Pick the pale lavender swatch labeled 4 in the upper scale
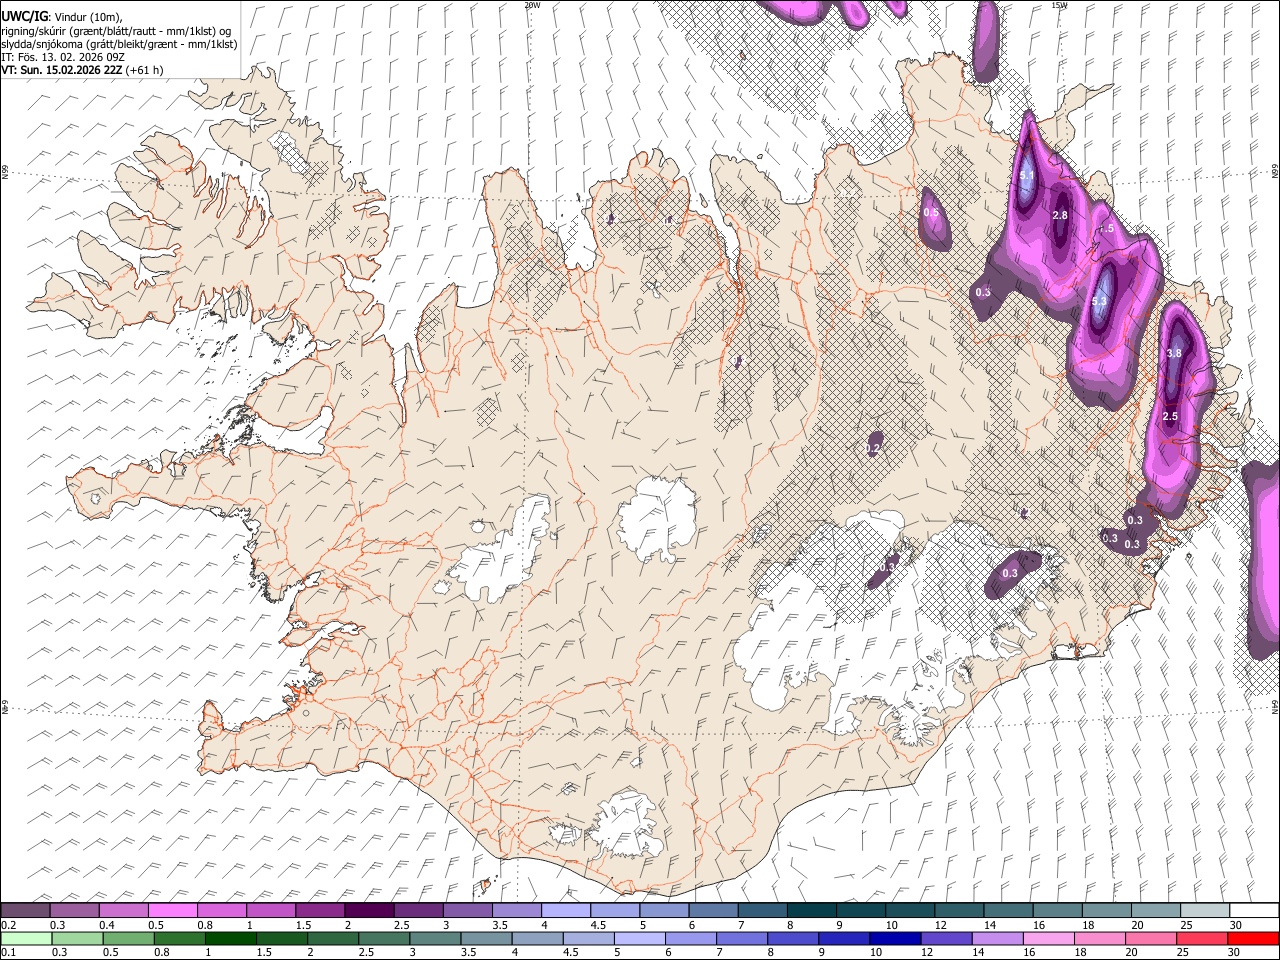Viewport: 1280px width, 960px height. (566, 911)
